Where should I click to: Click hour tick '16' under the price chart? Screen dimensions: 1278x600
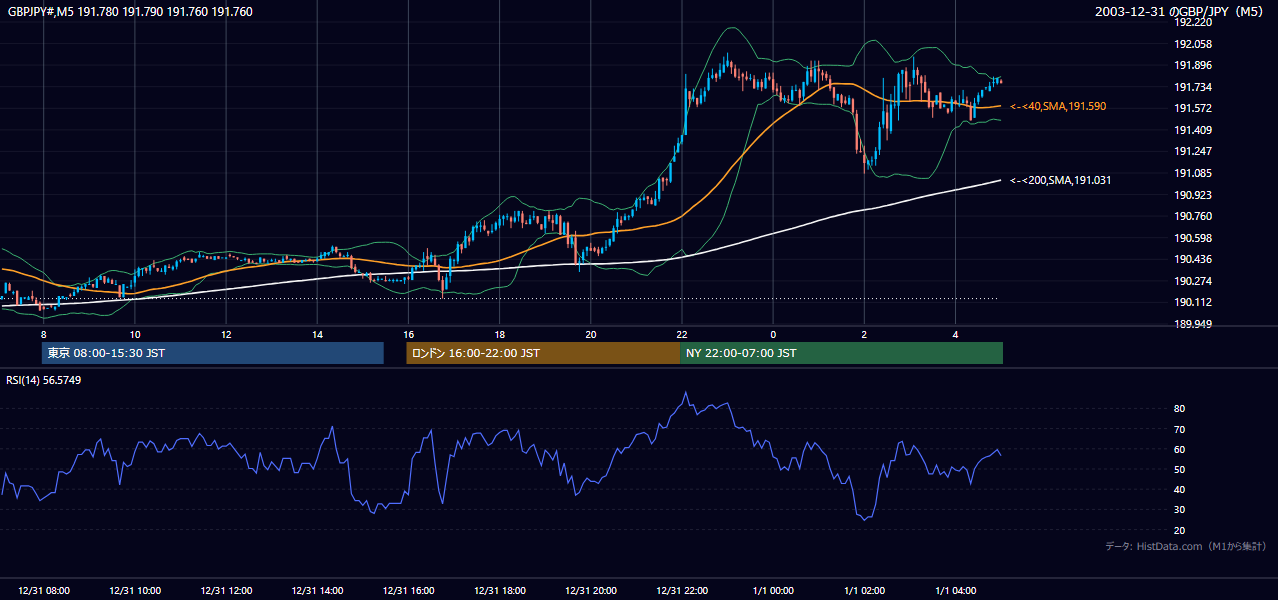[x=408, y=334]
